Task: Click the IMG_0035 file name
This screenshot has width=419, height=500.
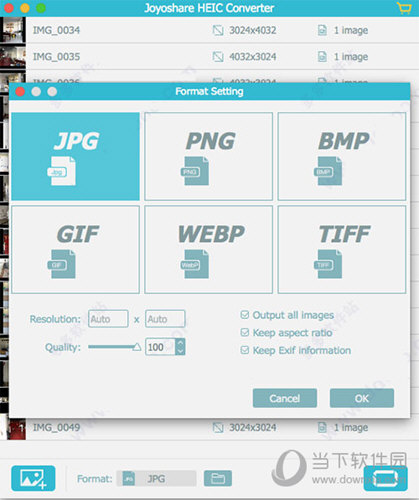Action: coord(56,57)
